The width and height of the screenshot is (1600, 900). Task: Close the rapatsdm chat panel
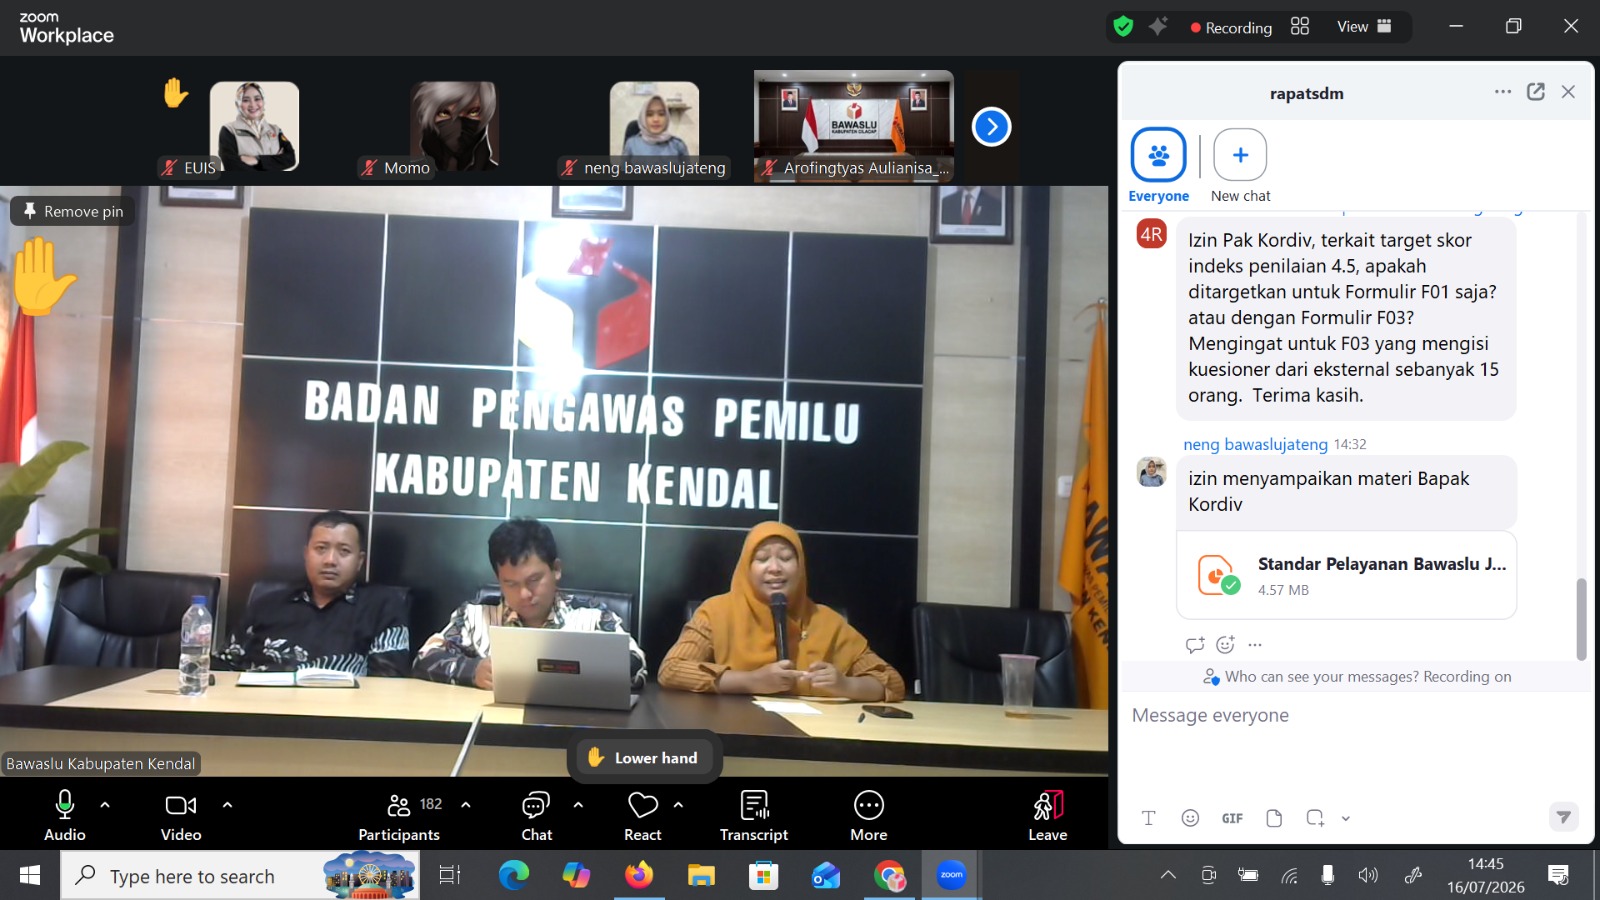click(1568, 92)
